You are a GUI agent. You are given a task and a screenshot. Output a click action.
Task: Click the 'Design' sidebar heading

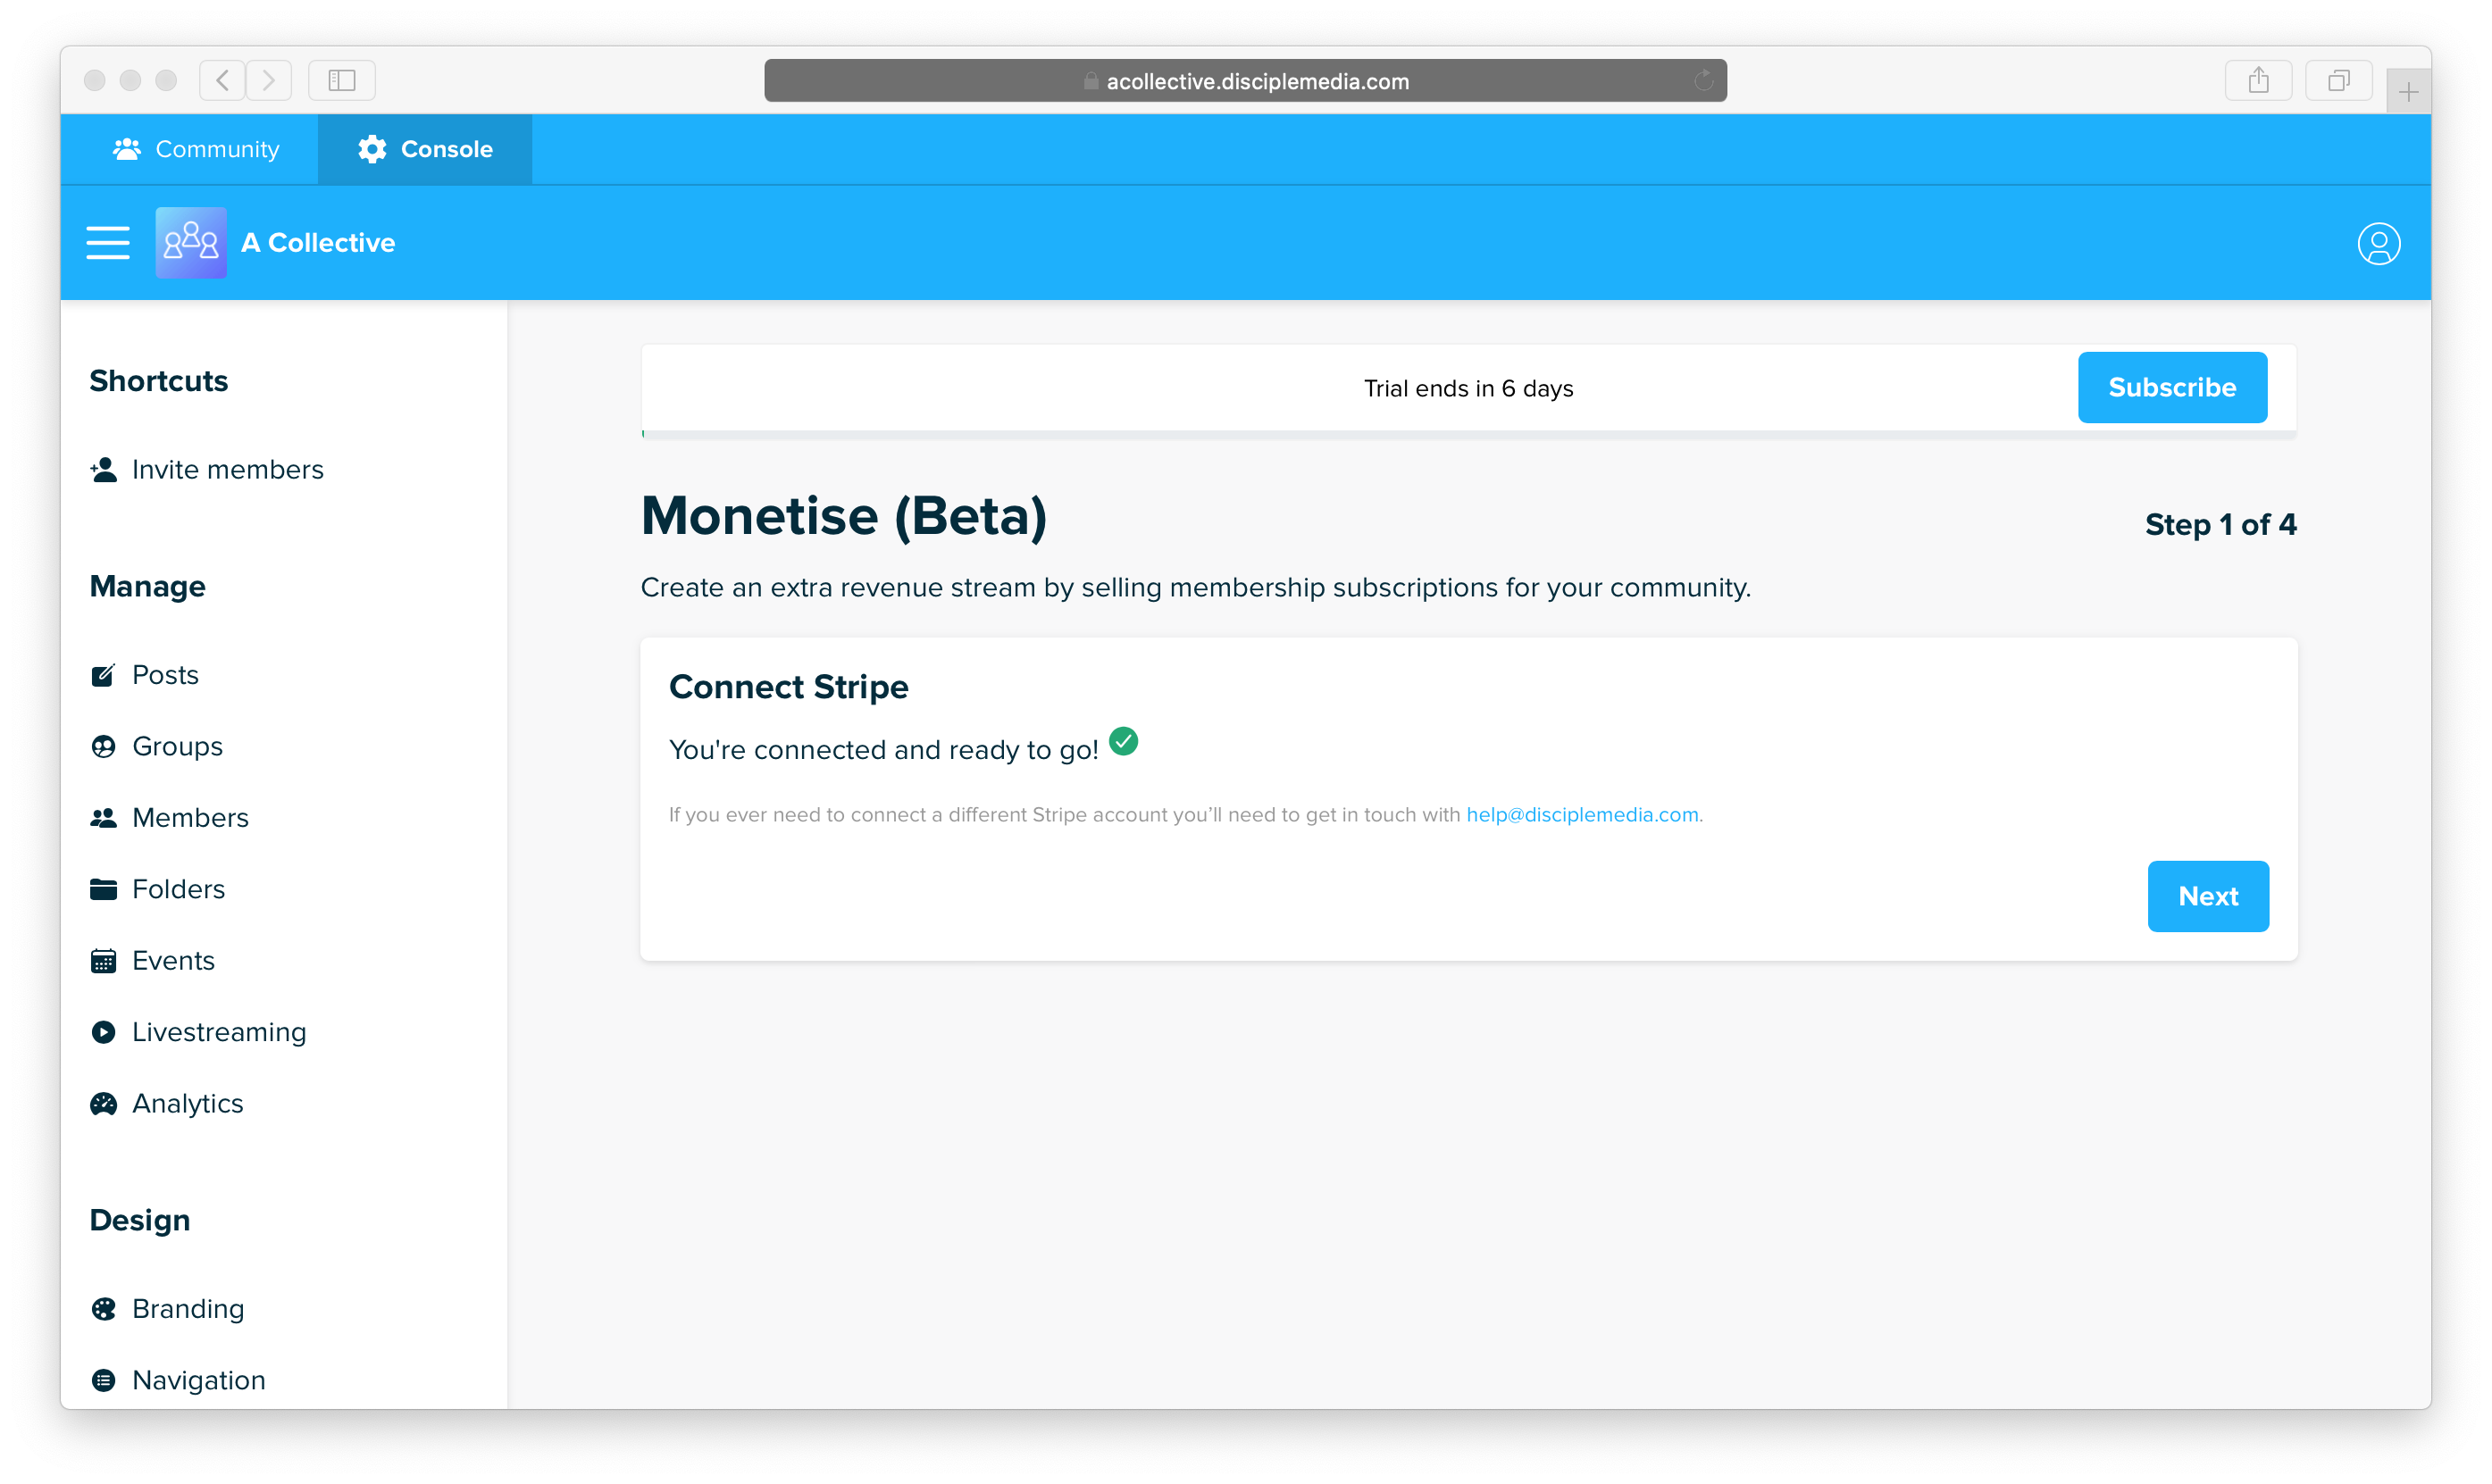(x=140, y=1220)
